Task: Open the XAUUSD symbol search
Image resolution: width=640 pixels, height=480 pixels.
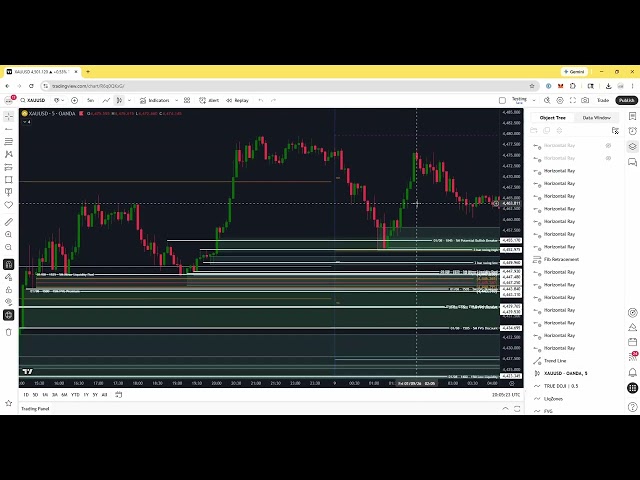Action: coord(33,100)
